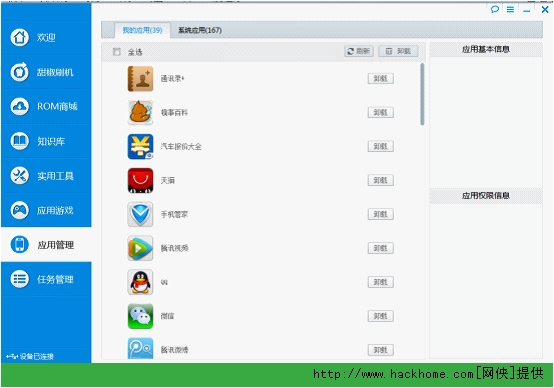Uninstall the 通讯录+ app
Viewport: 554px width, 388px height.
pos(381,78)
